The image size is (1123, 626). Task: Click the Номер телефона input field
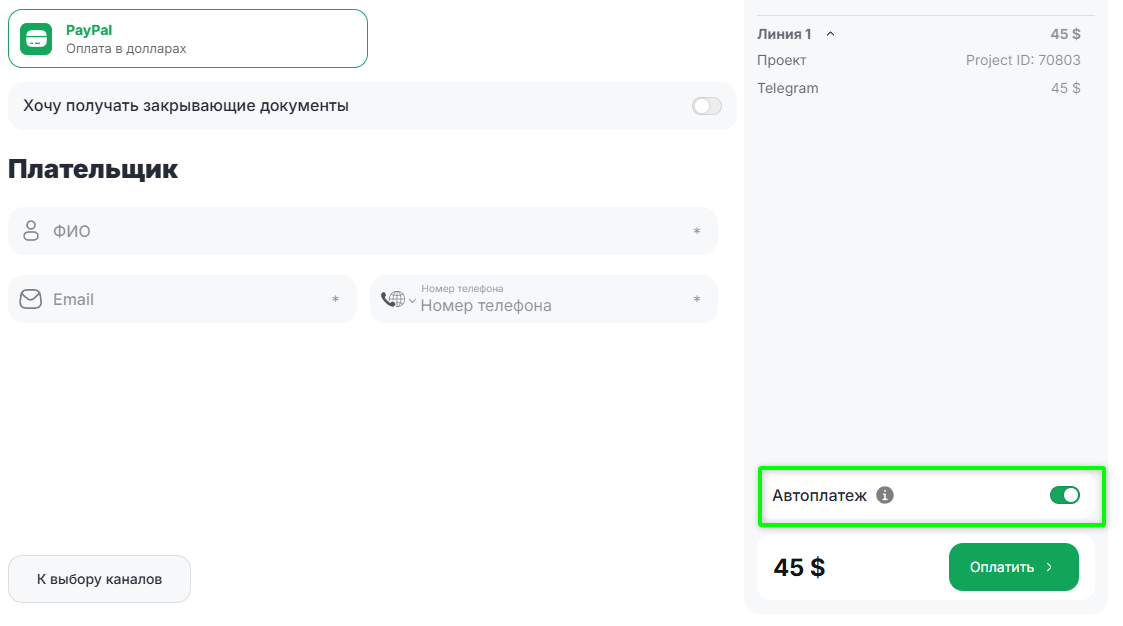(x=550, y=305)
